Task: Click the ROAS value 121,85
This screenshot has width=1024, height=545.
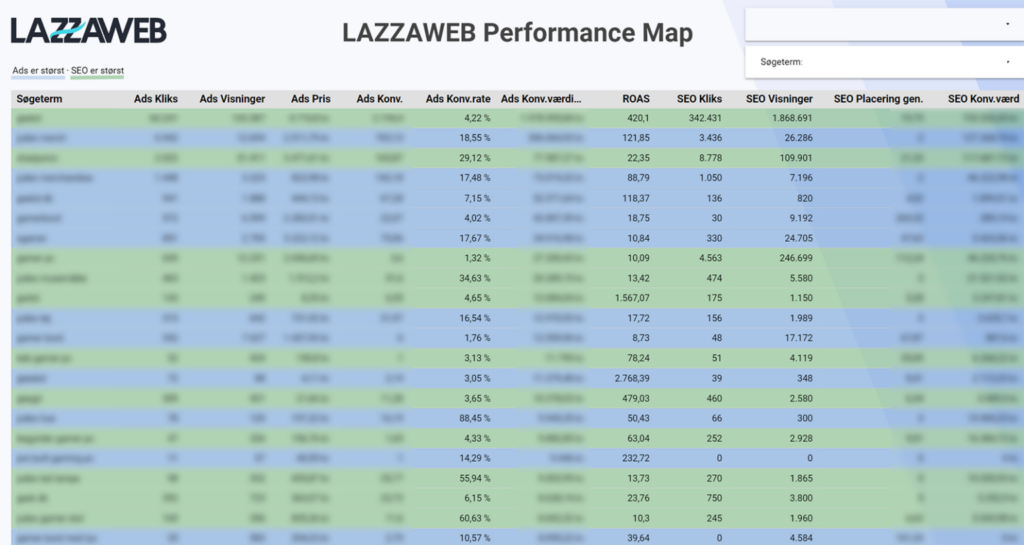Action: 636,138
